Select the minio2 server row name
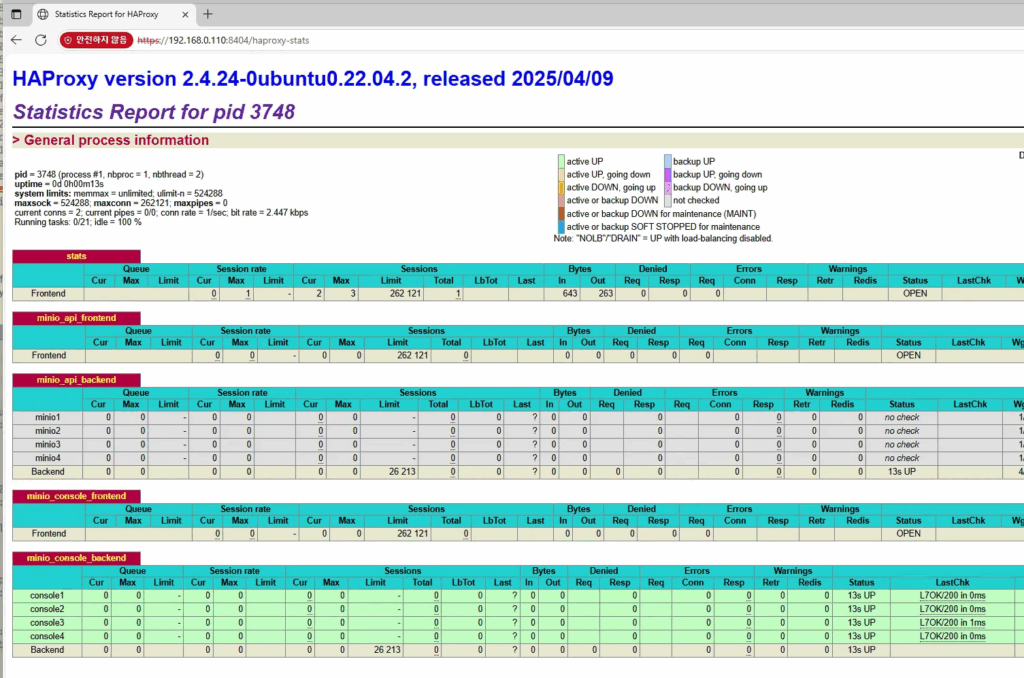1024x678 pixels. (48, 431)
